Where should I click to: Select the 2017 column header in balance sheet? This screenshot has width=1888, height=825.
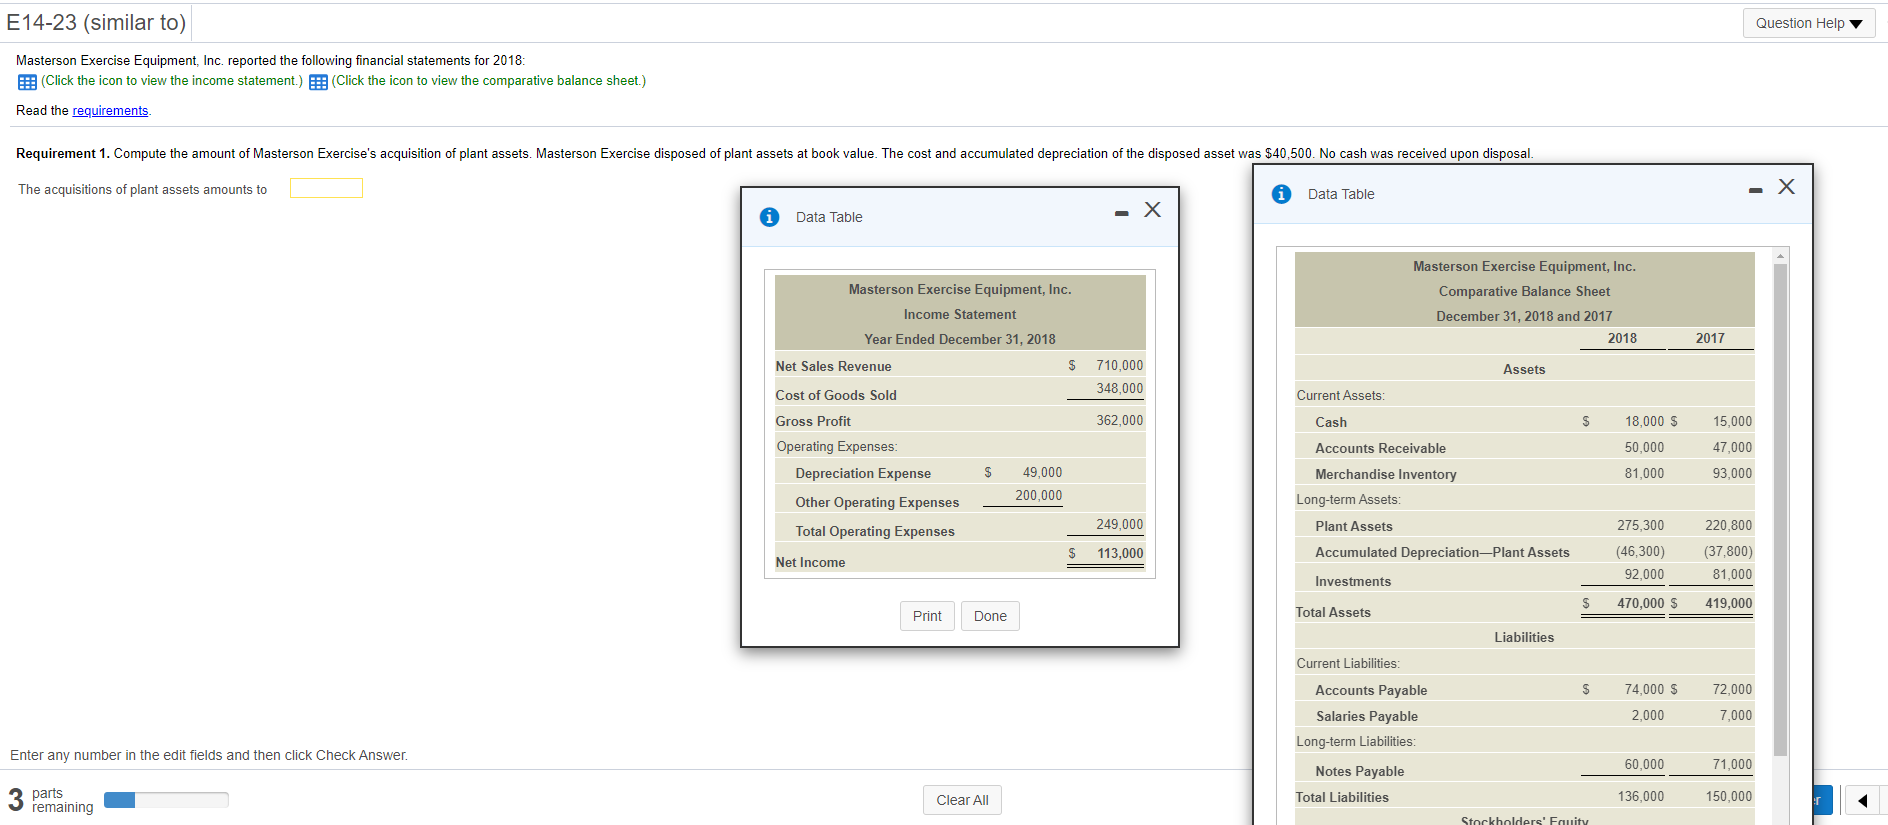1710,339
